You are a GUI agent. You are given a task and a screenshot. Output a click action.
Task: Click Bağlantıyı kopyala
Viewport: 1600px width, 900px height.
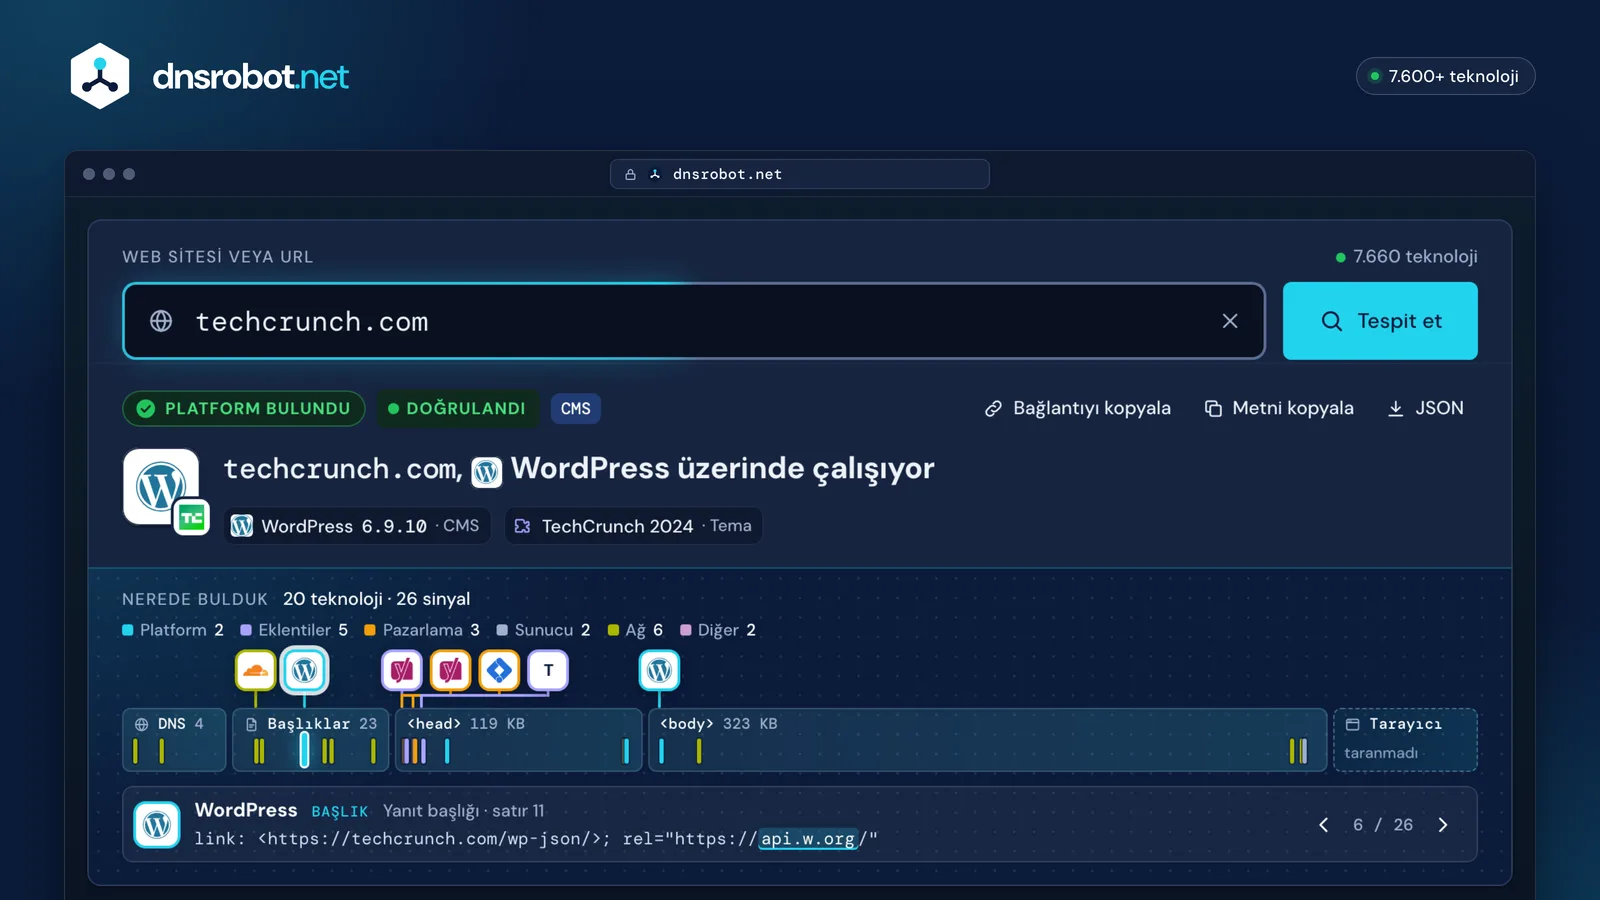[x=1077, y=408]
